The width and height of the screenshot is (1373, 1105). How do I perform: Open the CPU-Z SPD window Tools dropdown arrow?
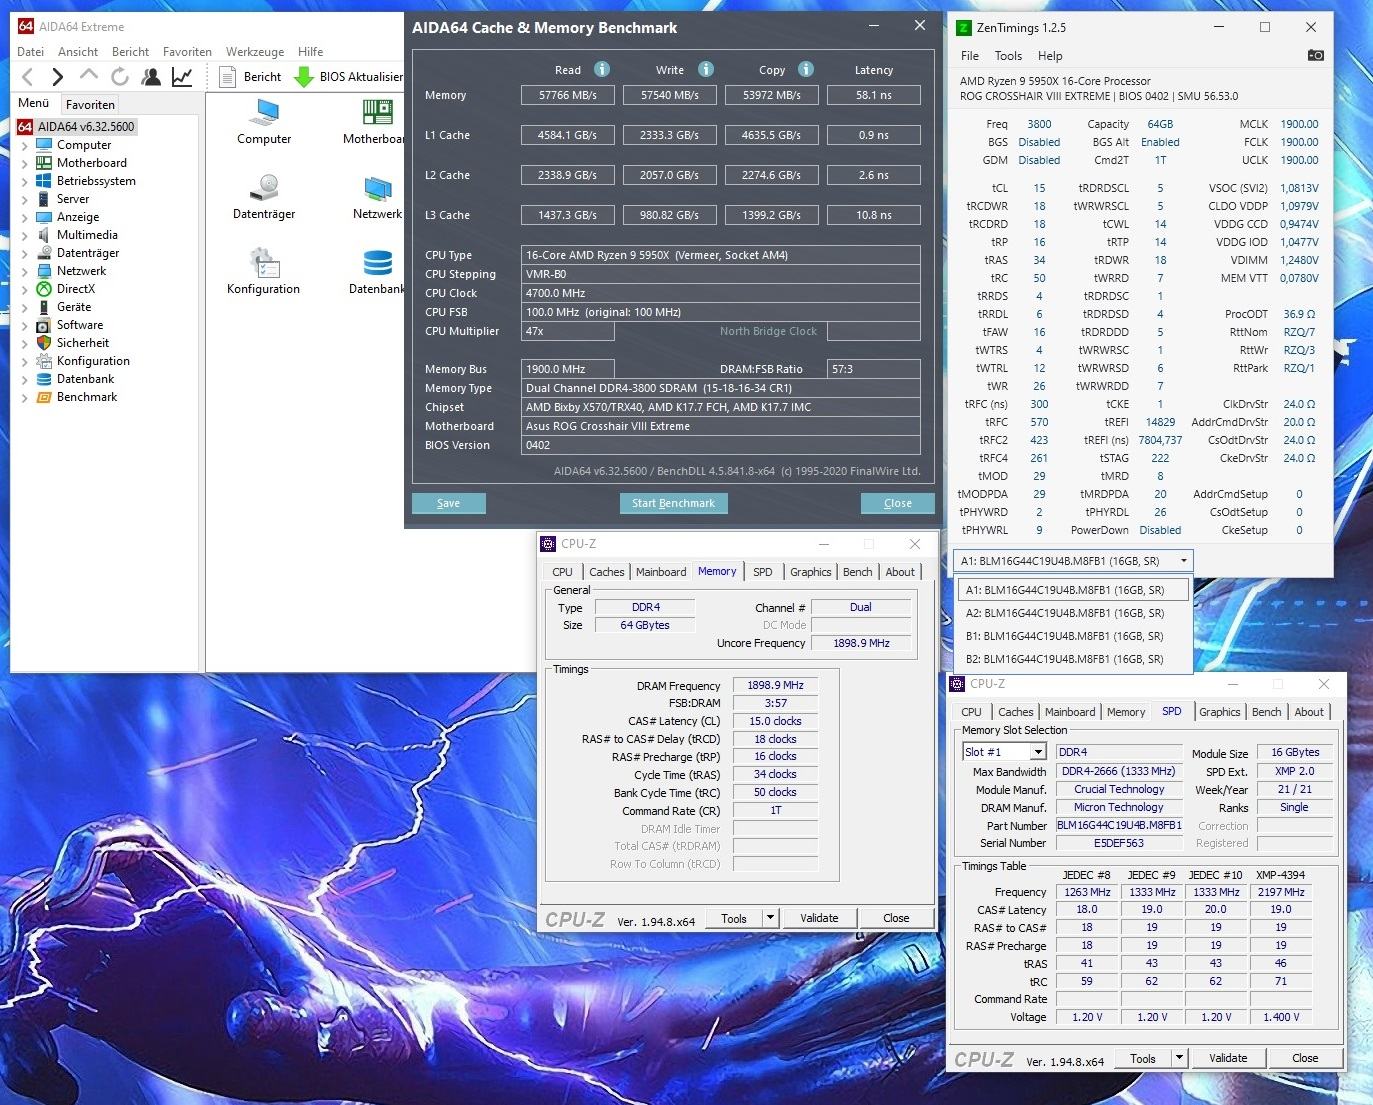1179,1058
